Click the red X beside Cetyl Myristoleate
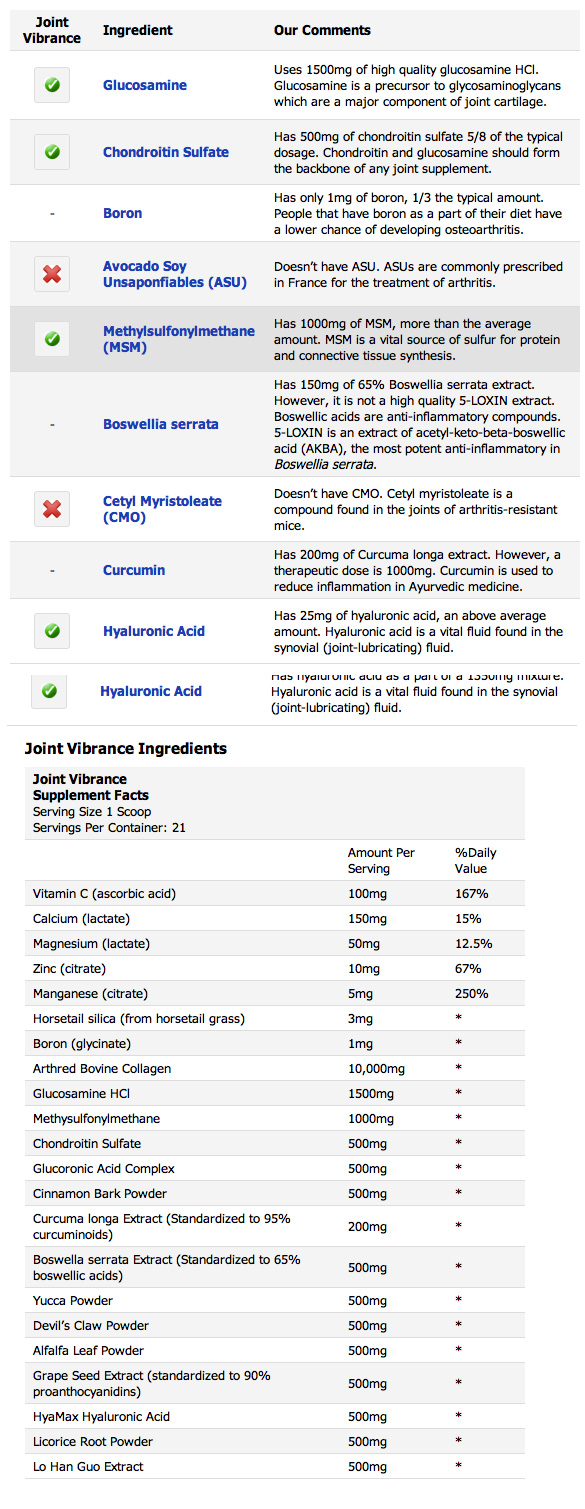 [52, 509]
